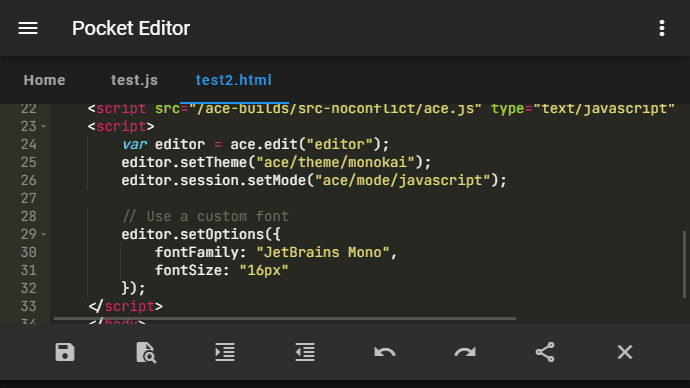Share the current file
The width and height of the screenshot is (690, 388).
pyautogui.click(x=545, y=352)
